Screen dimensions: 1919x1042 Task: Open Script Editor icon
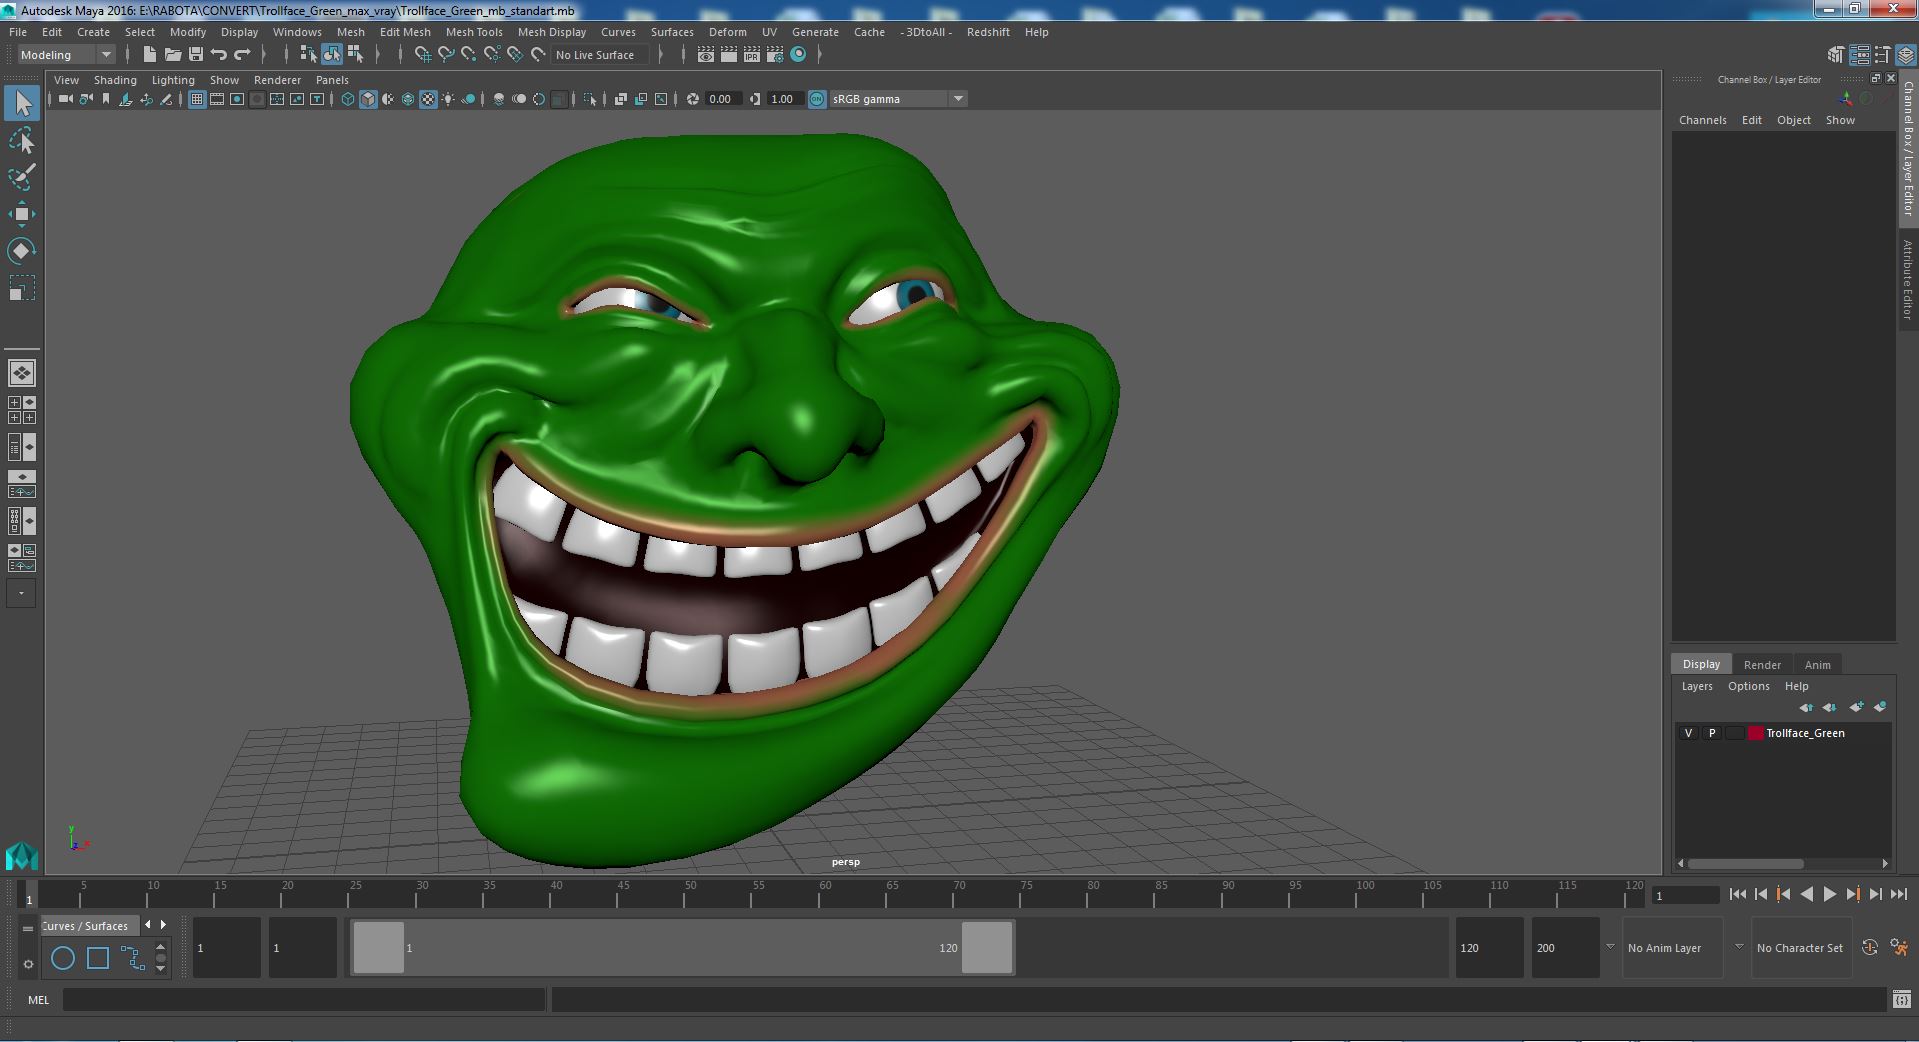coord(1901,999)
